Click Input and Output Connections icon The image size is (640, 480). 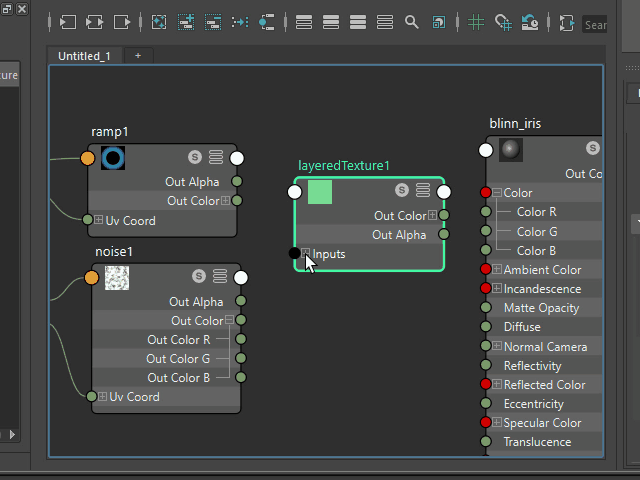point(95,21)
